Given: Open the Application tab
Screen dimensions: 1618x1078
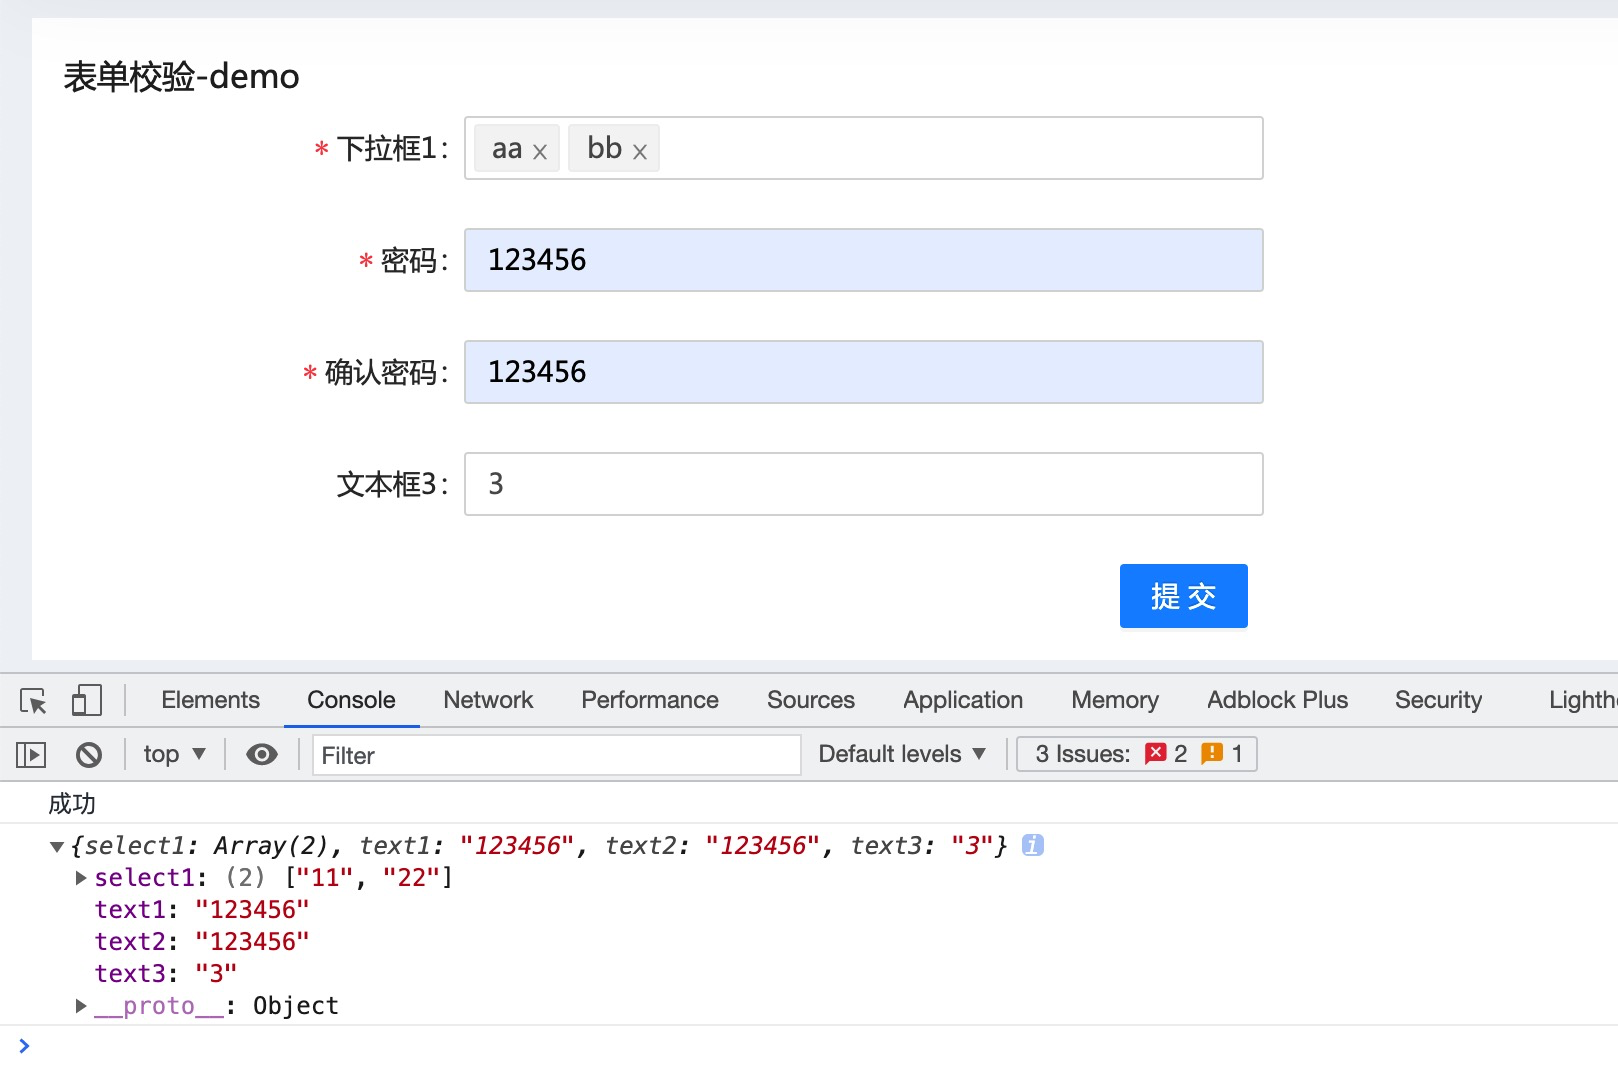Looking at the screenshot, I should (963, 700).
